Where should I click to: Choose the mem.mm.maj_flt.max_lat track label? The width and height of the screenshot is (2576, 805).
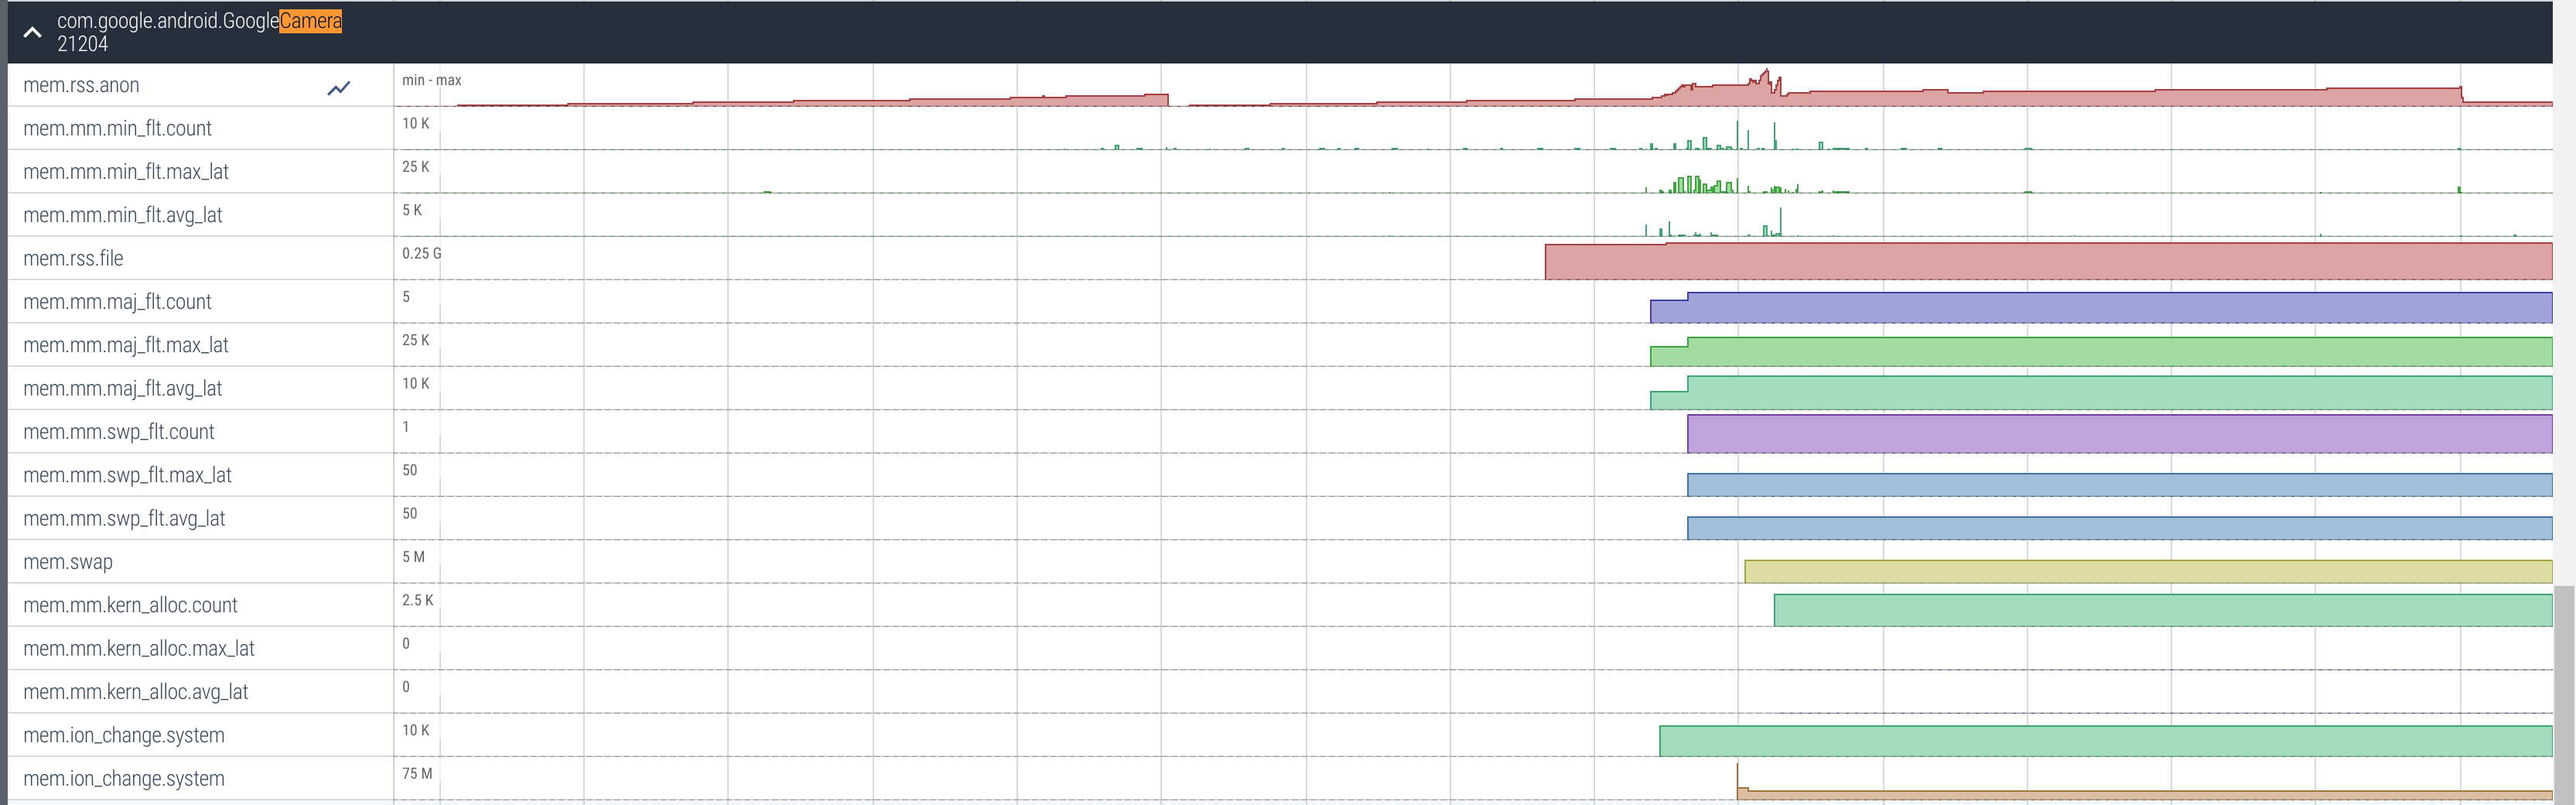126,346
